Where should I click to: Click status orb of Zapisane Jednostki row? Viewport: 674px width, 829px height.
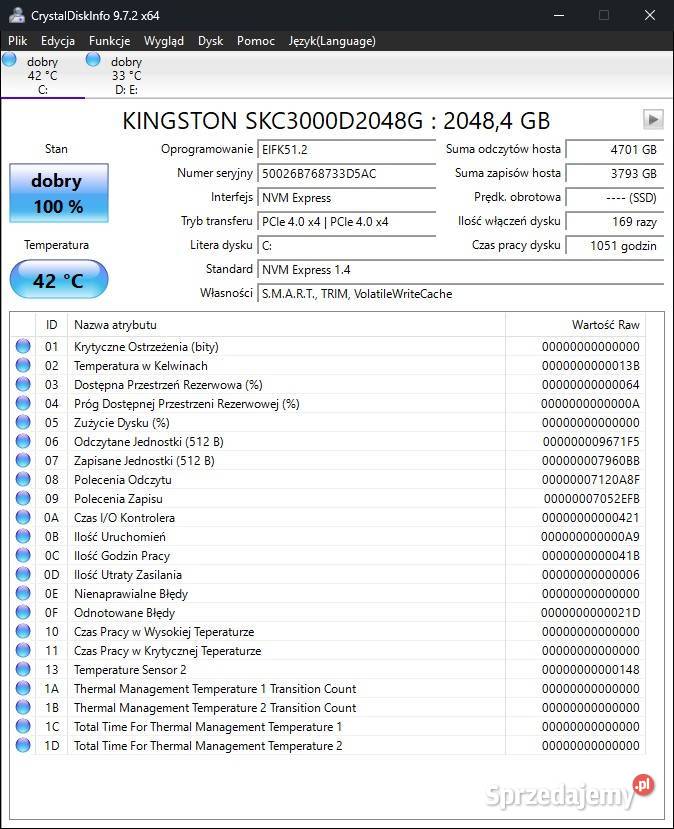(x=23, y=460)
